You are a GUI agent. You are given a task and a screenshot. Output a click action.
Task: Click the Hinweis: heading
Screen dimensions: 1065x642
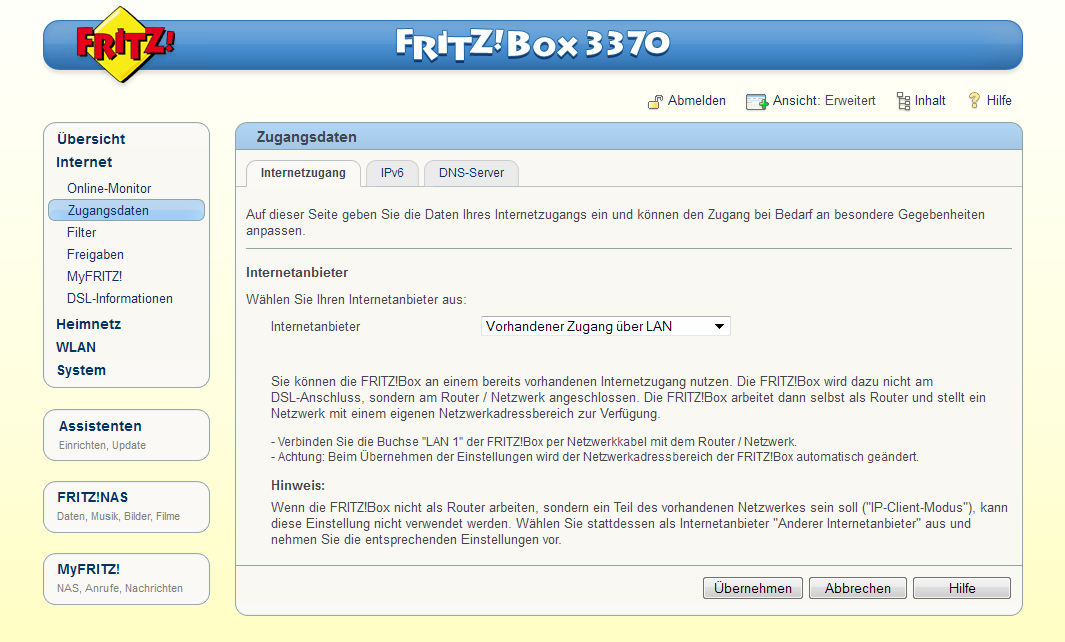(298, 485)
